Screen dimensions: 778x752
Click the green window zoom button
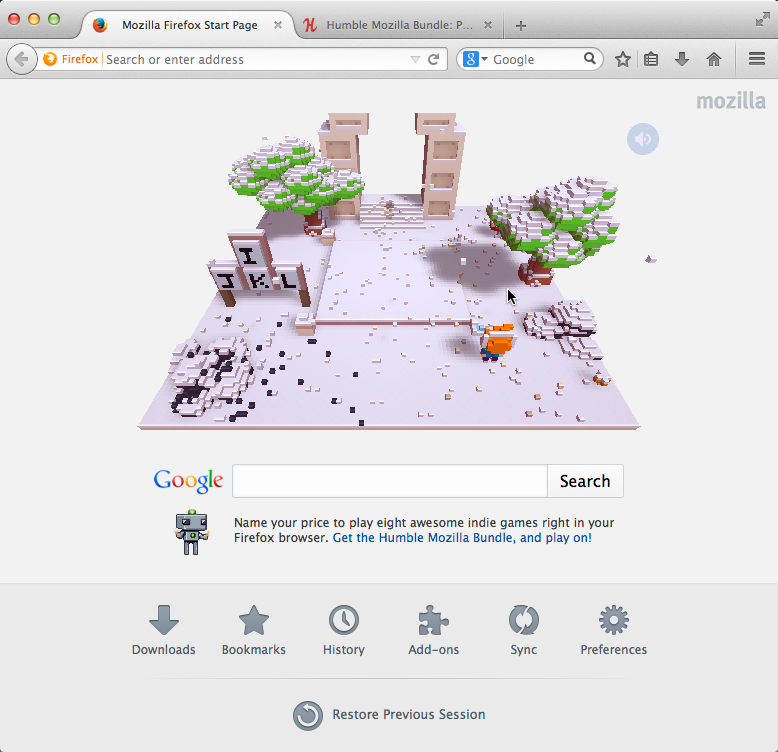point(54,19)
